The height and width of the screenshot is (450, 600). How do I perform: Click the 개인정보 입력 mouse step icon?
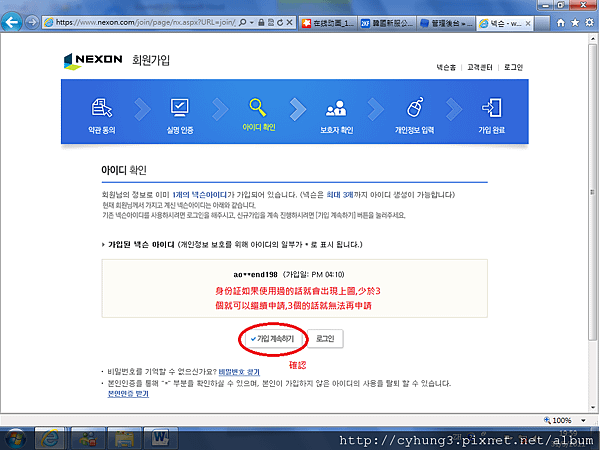(x=415, y=107)
